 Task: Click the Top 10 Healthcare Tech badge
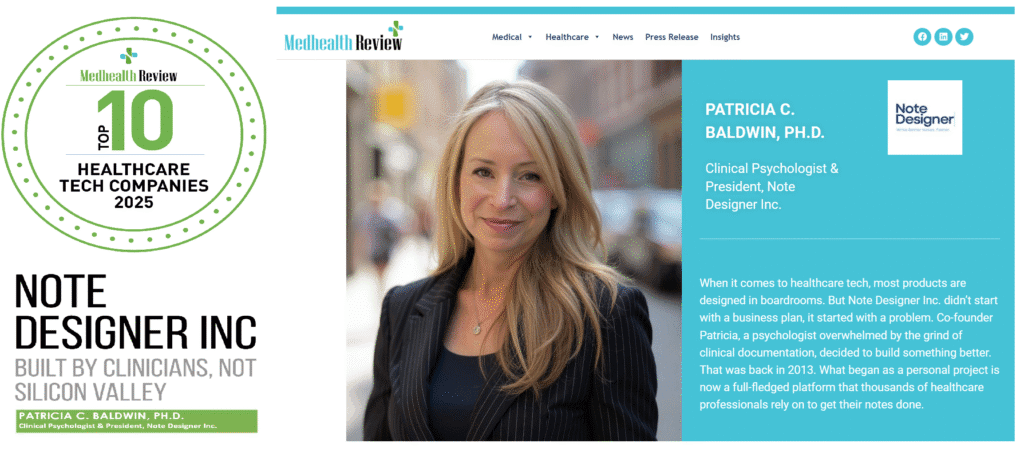coord(134,134)
